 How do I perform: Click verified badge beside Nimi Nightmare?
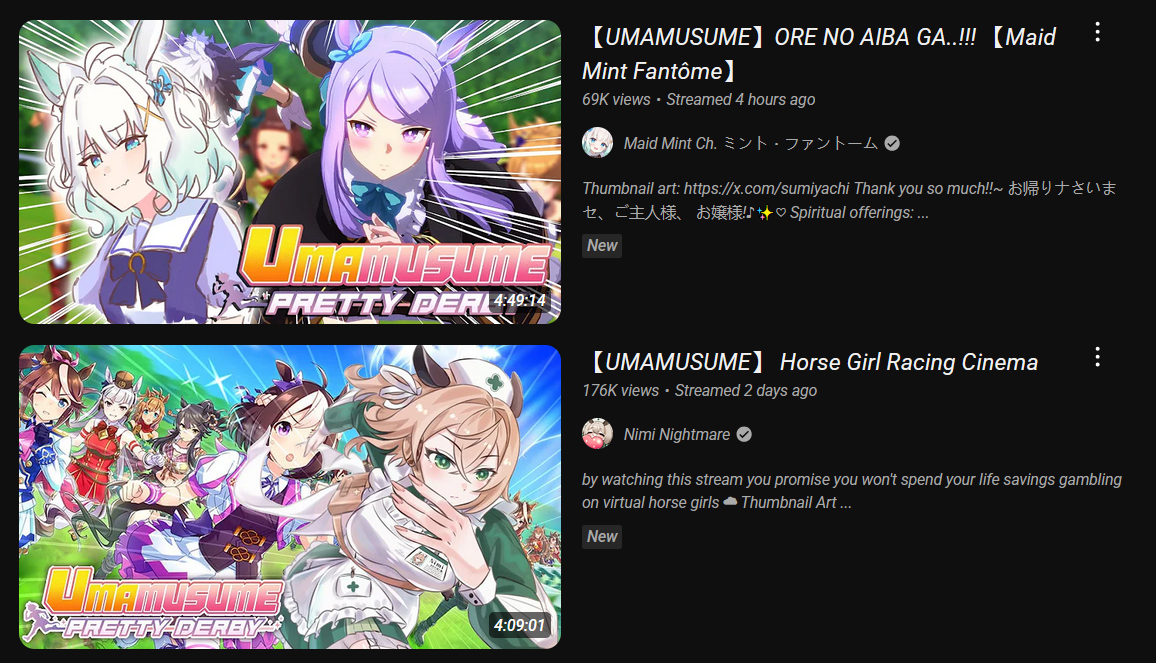(x=745, y=434)
